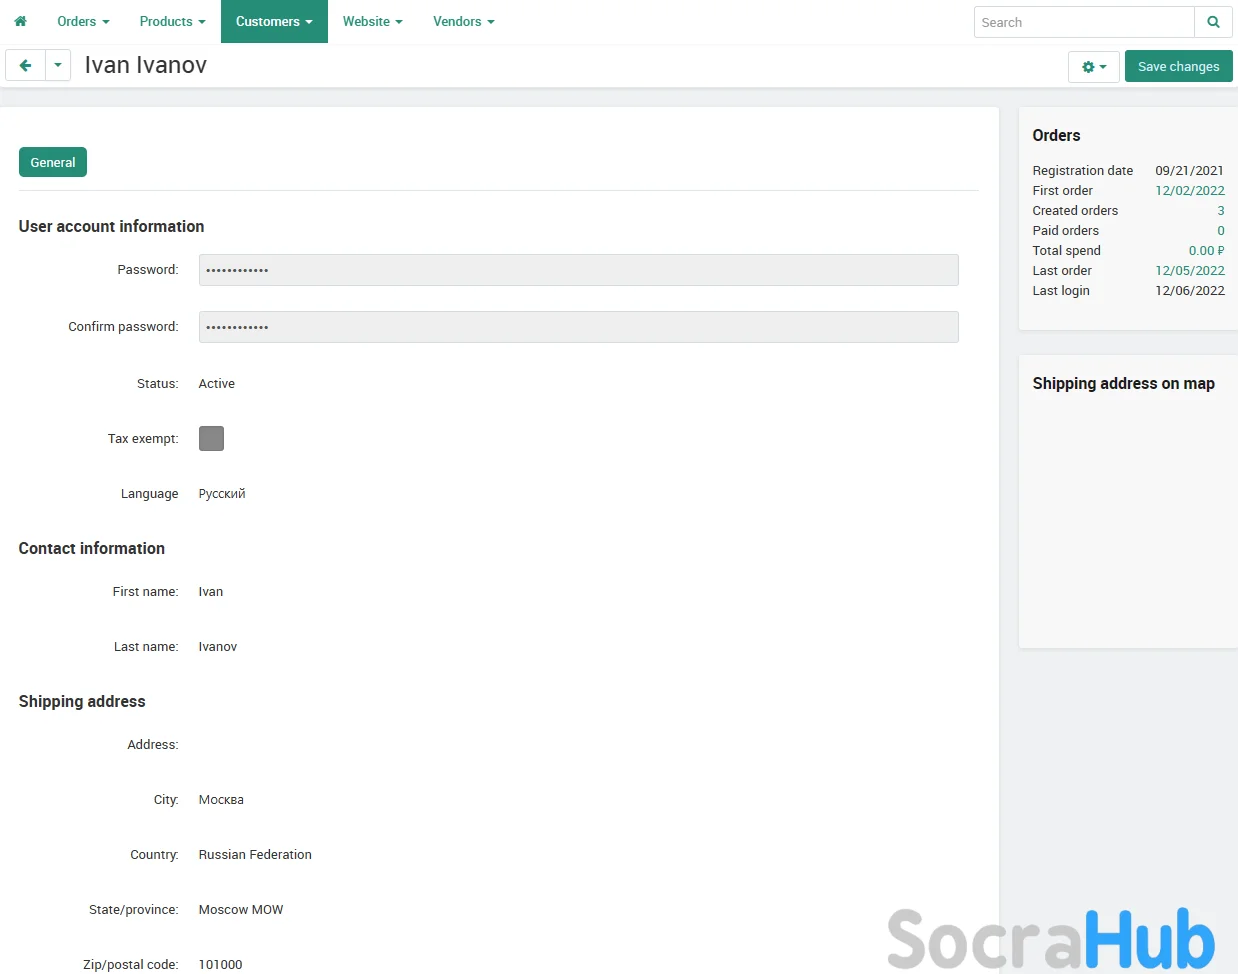Open the Last order date 12/05/2022 link

pos(1189,270)
